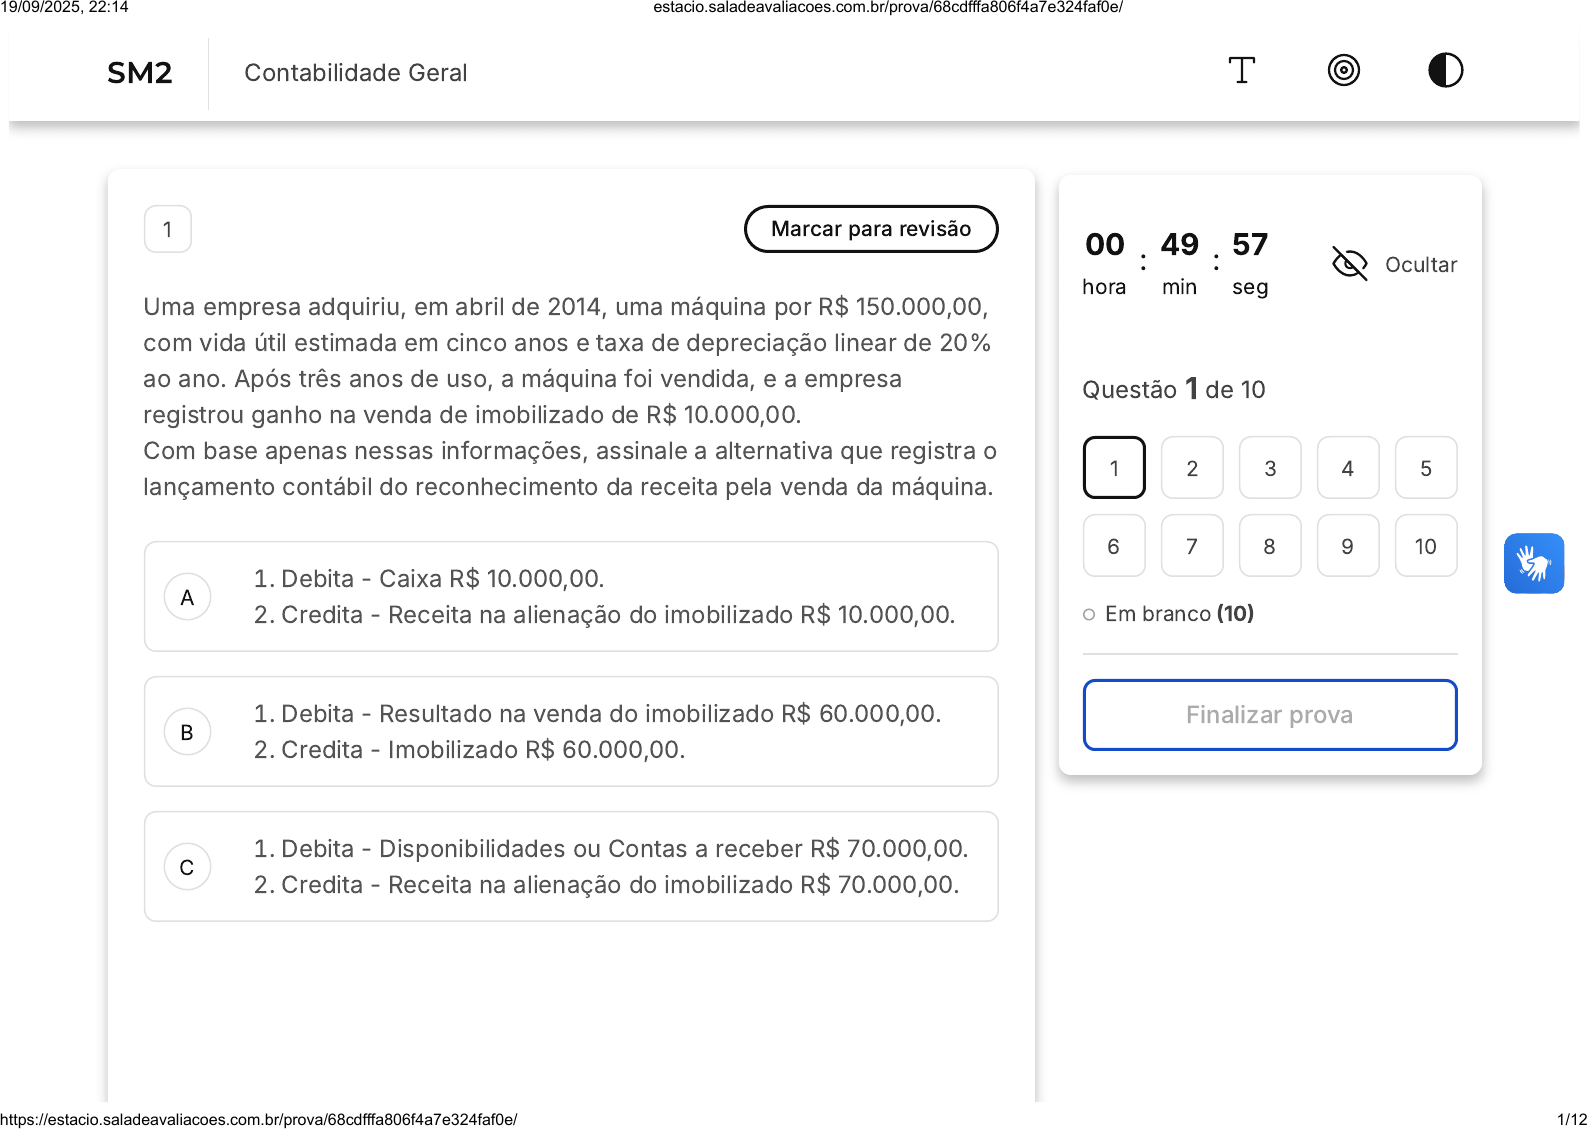Open question 10 from the grid
Screen dimensions: 1587x1129
pos(1425,546)
